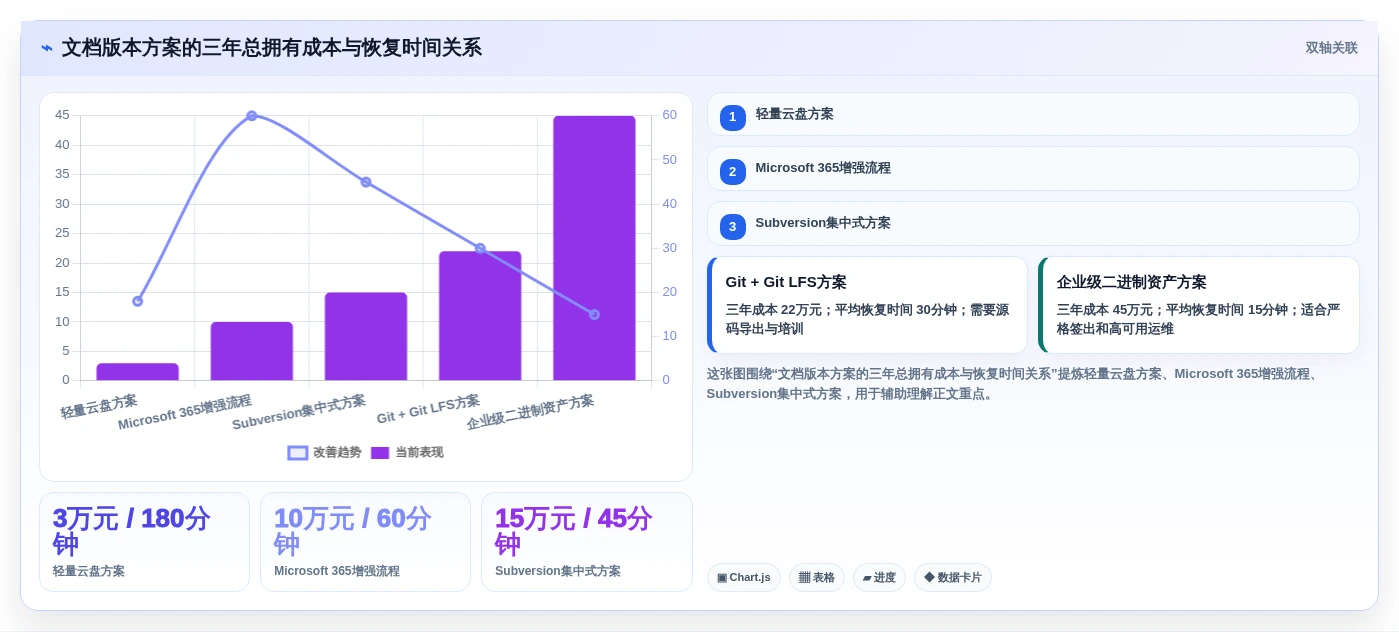The width and height of the screenshot is (1399, 632).
Task: Click the 企业级二进制资产方案 tallest bar
Action: pyautogui.click(x=594, y=248)
